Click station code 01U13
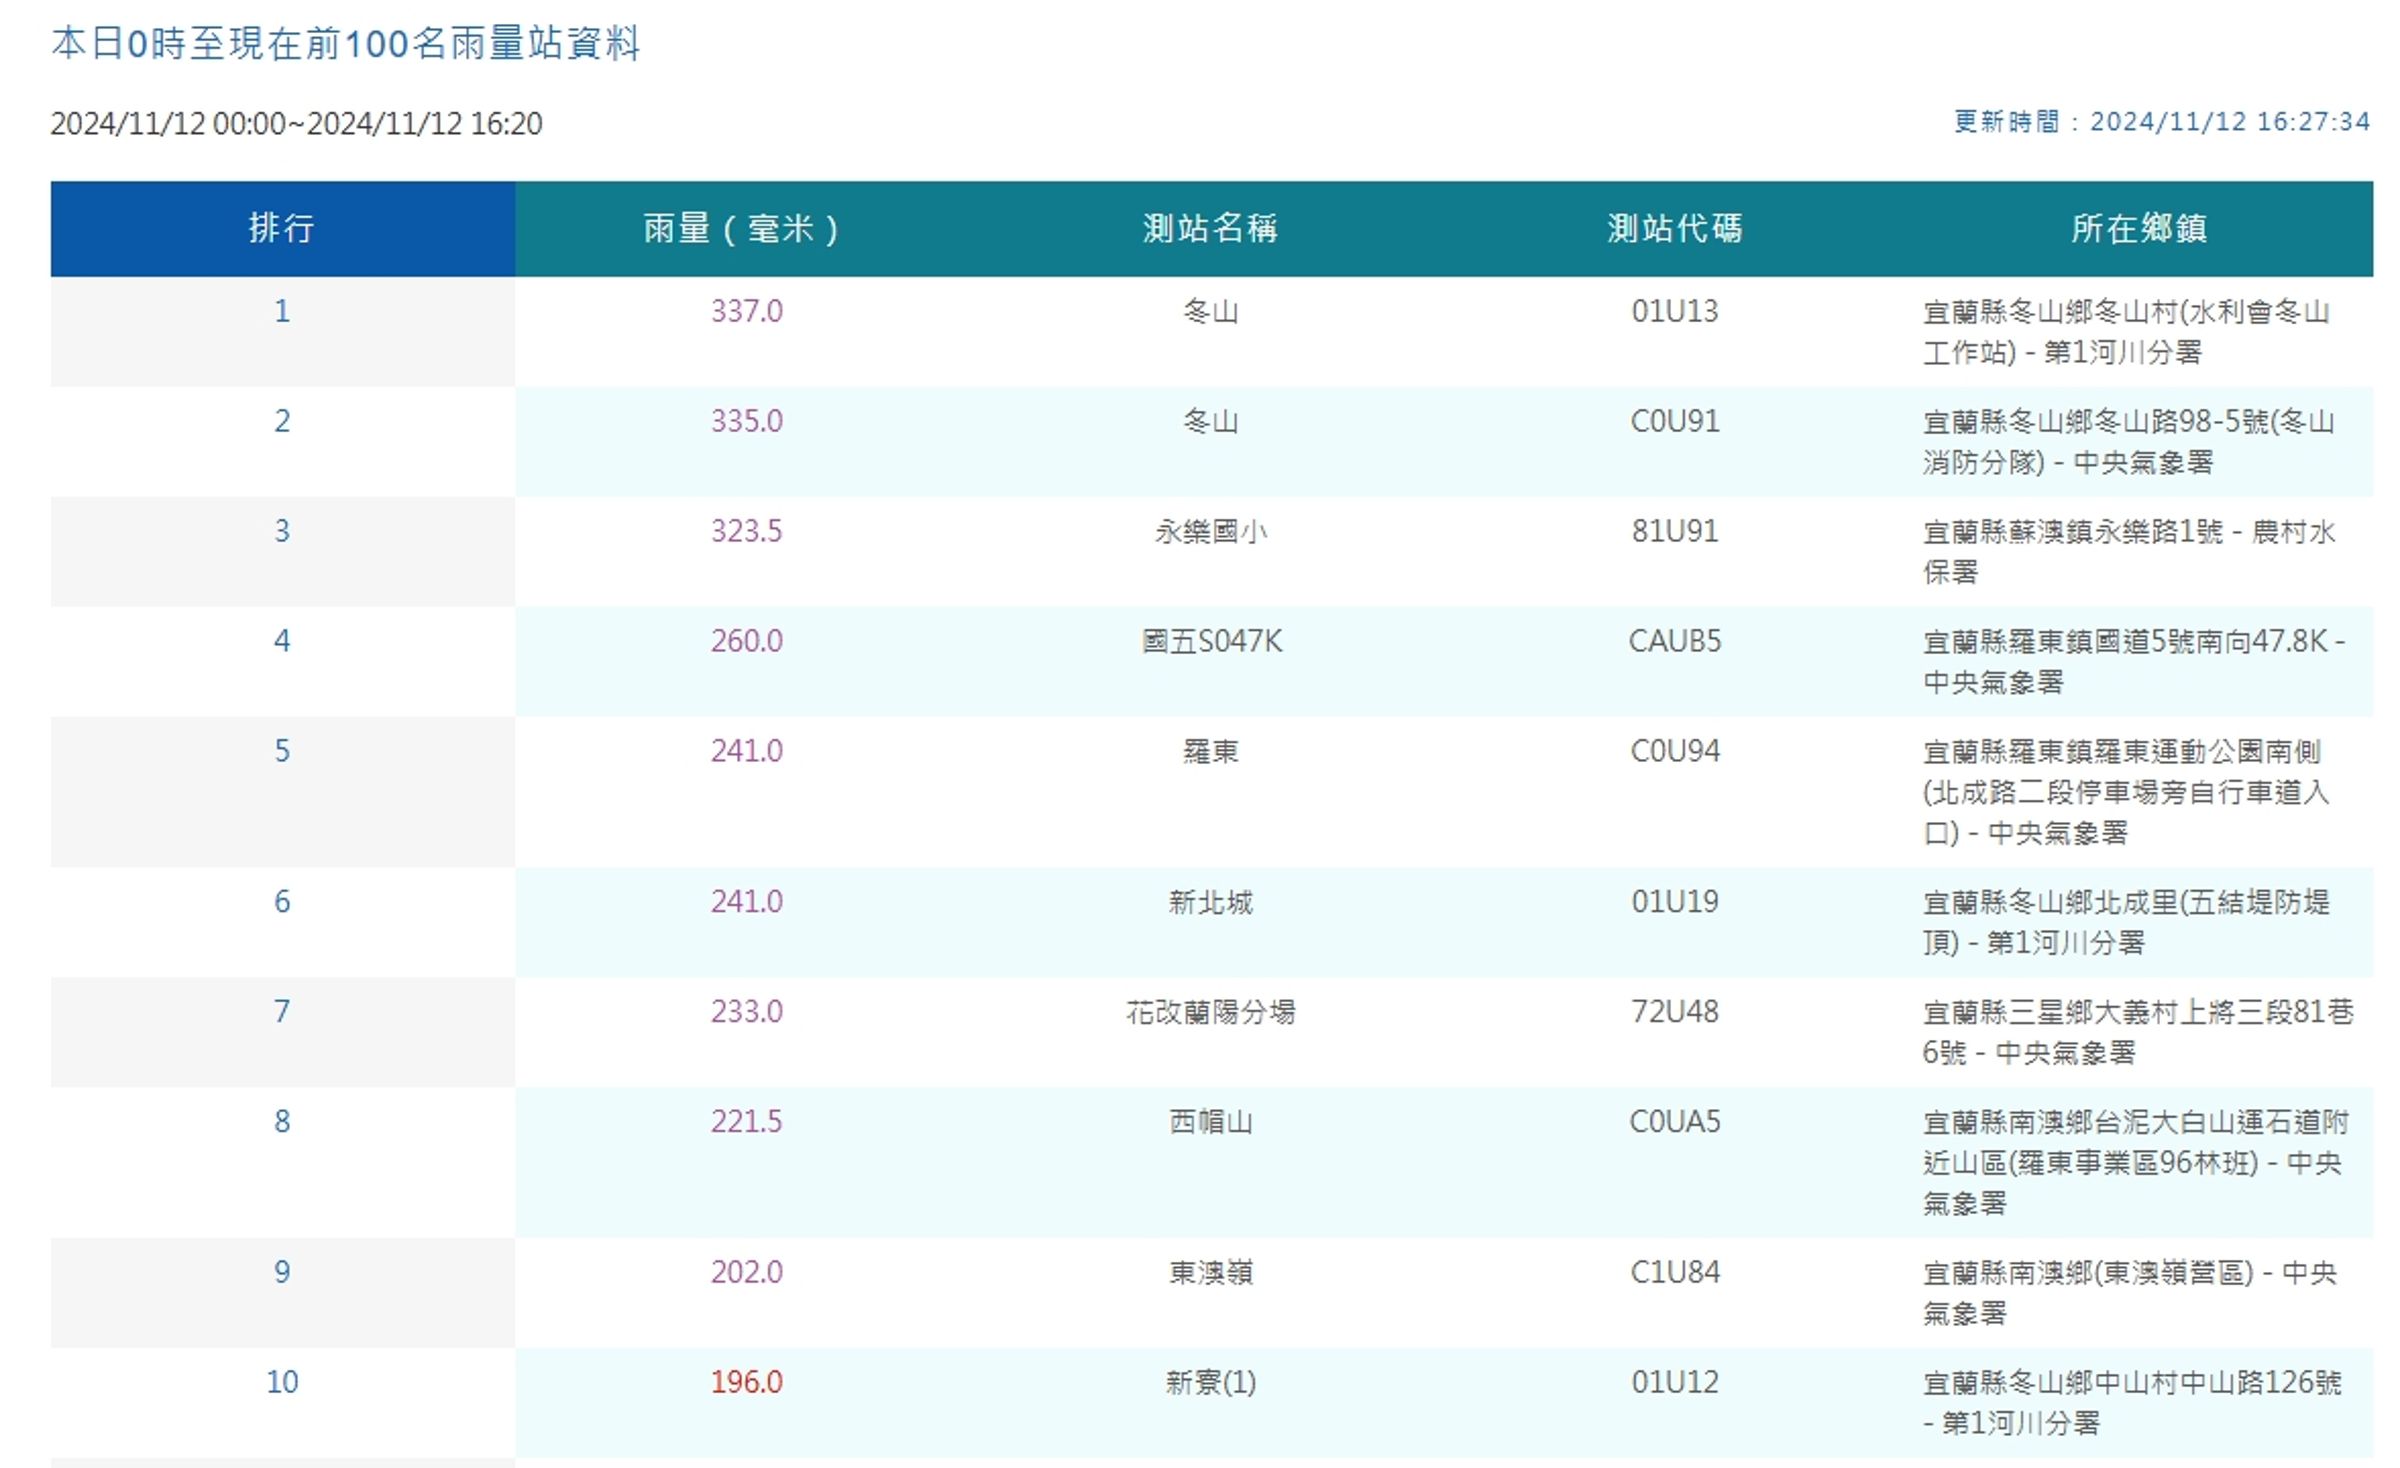Image resolution: width=2400 pixels, height=1468 pixels. pos(1675,311)
